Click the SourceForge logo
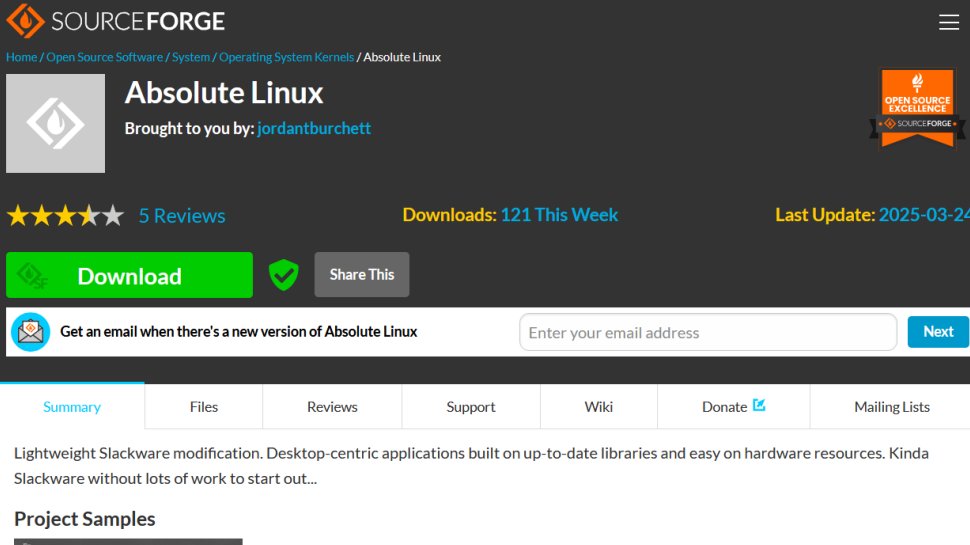 pyautogui.click(x=116, y=21)
